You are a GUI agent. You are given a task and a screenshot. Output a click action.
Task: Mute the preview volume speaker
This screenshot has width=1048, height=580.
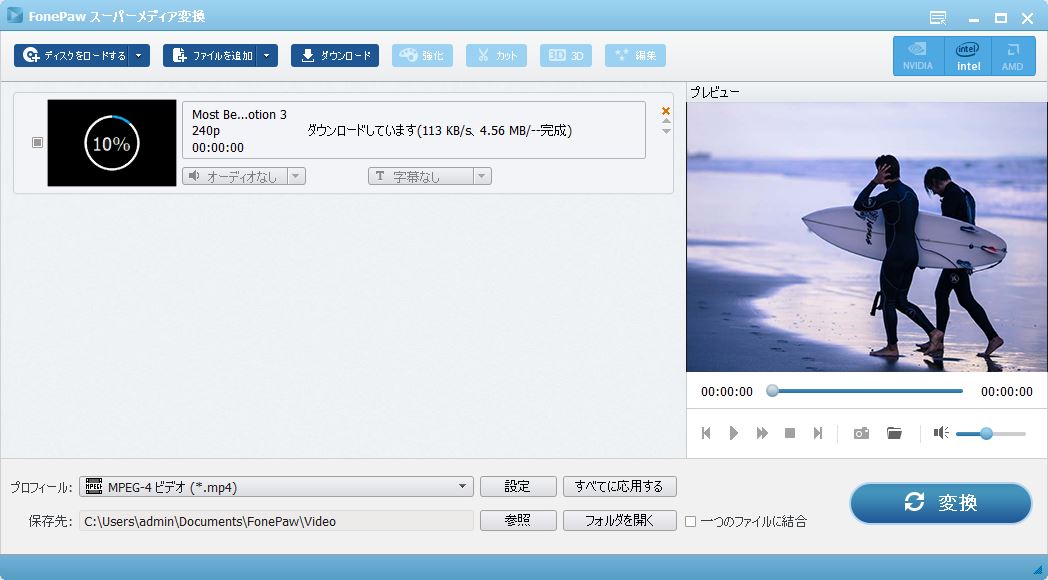(940, 433)
